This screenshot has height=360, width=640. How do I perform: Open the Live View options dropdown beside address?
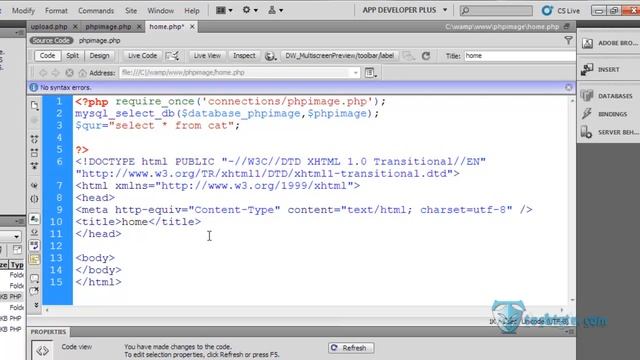coord(371,73)
